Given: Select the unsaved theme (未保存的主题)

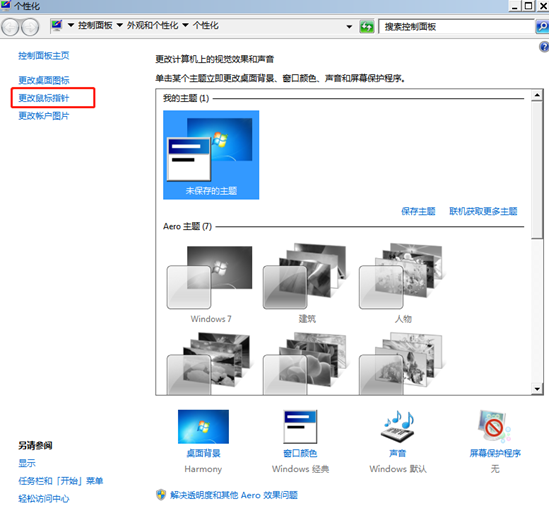Looking at the screenshot, I should tap(211, 155).
